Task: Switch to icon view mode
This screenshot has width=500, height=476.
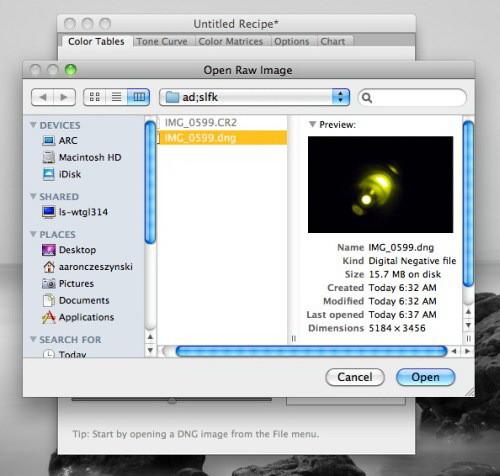Action: pyautogui.click(x=95, y=97)
